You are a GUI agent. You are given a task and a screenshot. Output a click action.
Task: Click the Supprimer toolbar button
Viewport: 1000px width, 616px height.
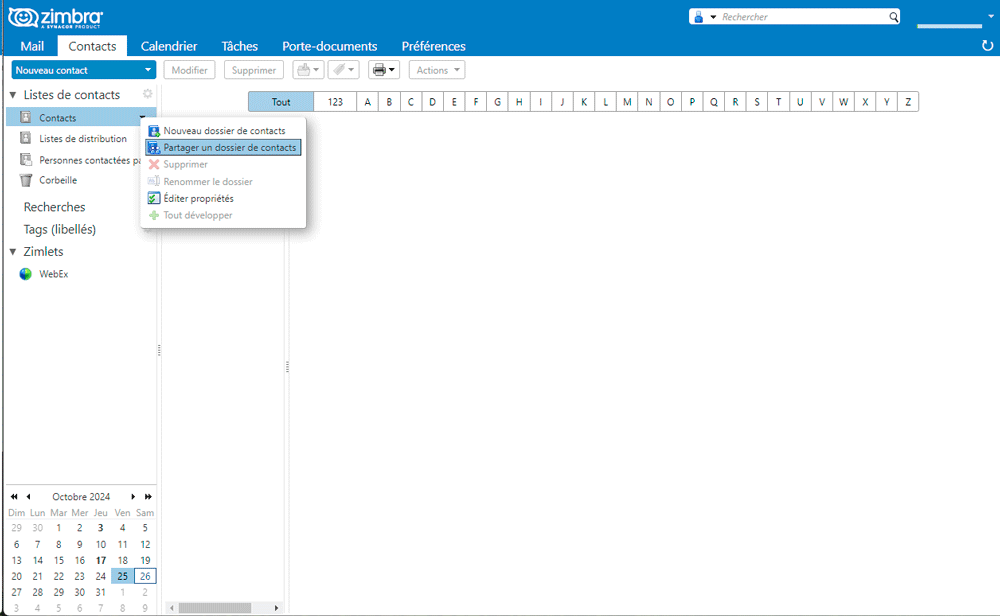(254, 70)
